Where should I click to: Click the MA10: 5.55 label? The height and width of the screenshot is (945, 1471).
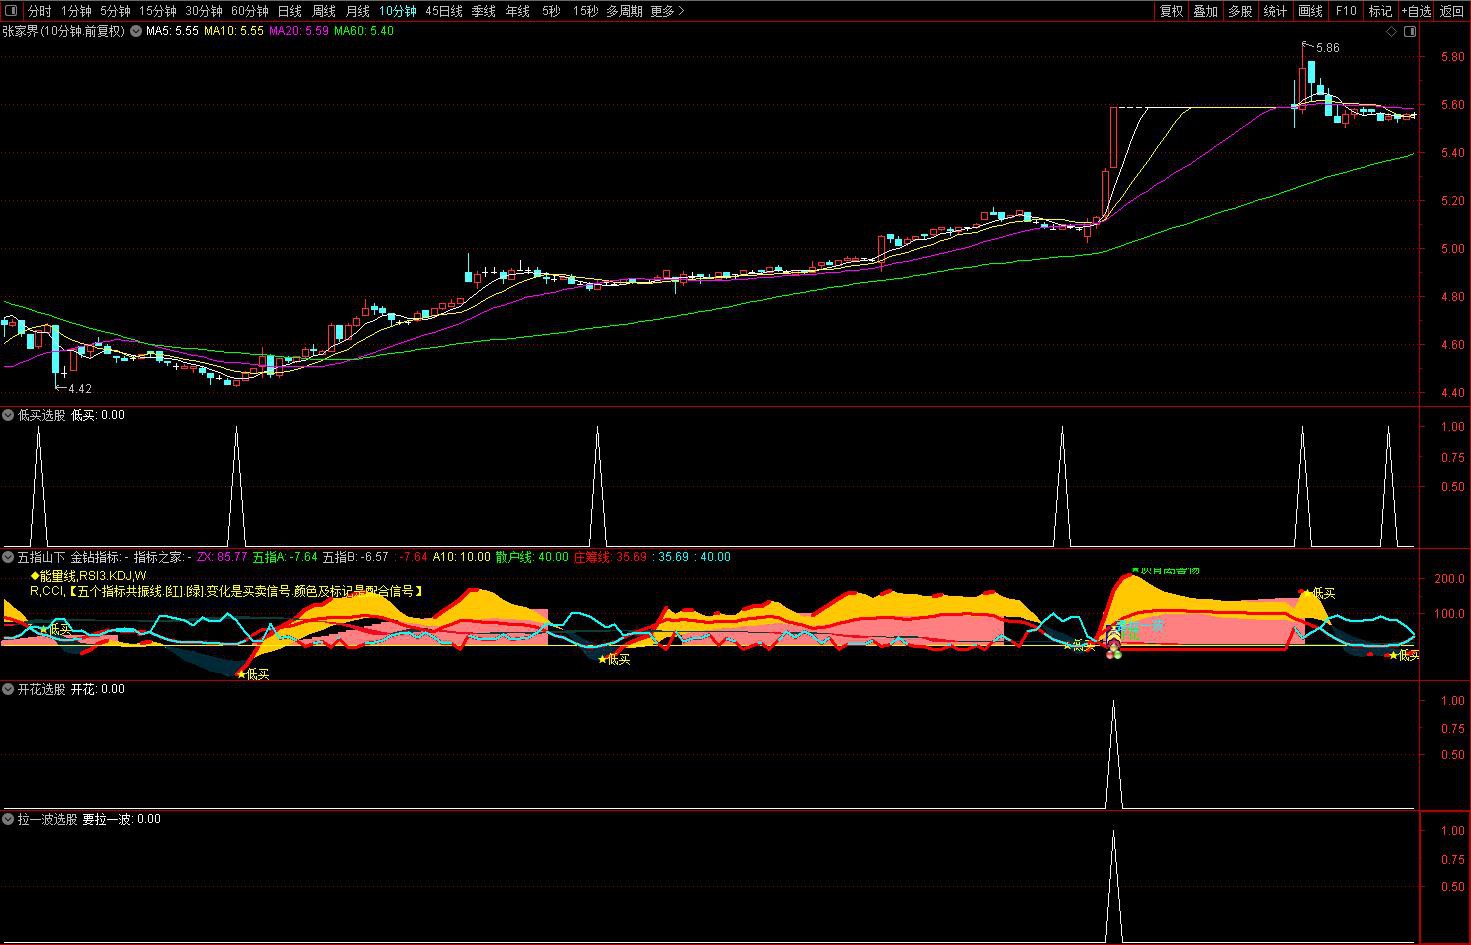(234, 31)
